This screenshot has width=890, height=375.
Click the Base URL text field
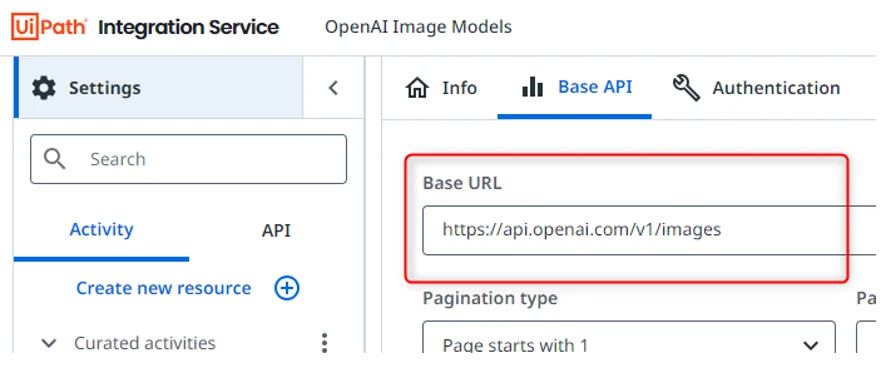click(x=650, y=230)
